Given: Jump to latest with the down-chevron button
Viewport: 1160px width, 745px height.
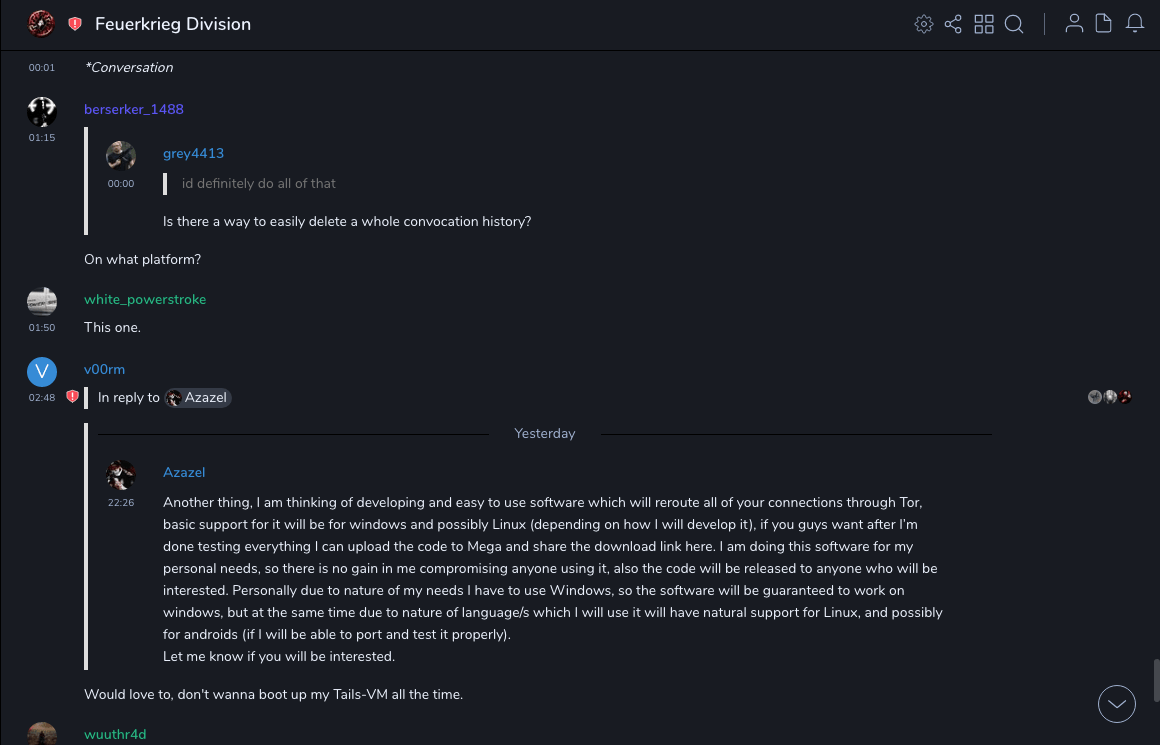Looking at the screenshot, I should click(x=1117, y=704).
